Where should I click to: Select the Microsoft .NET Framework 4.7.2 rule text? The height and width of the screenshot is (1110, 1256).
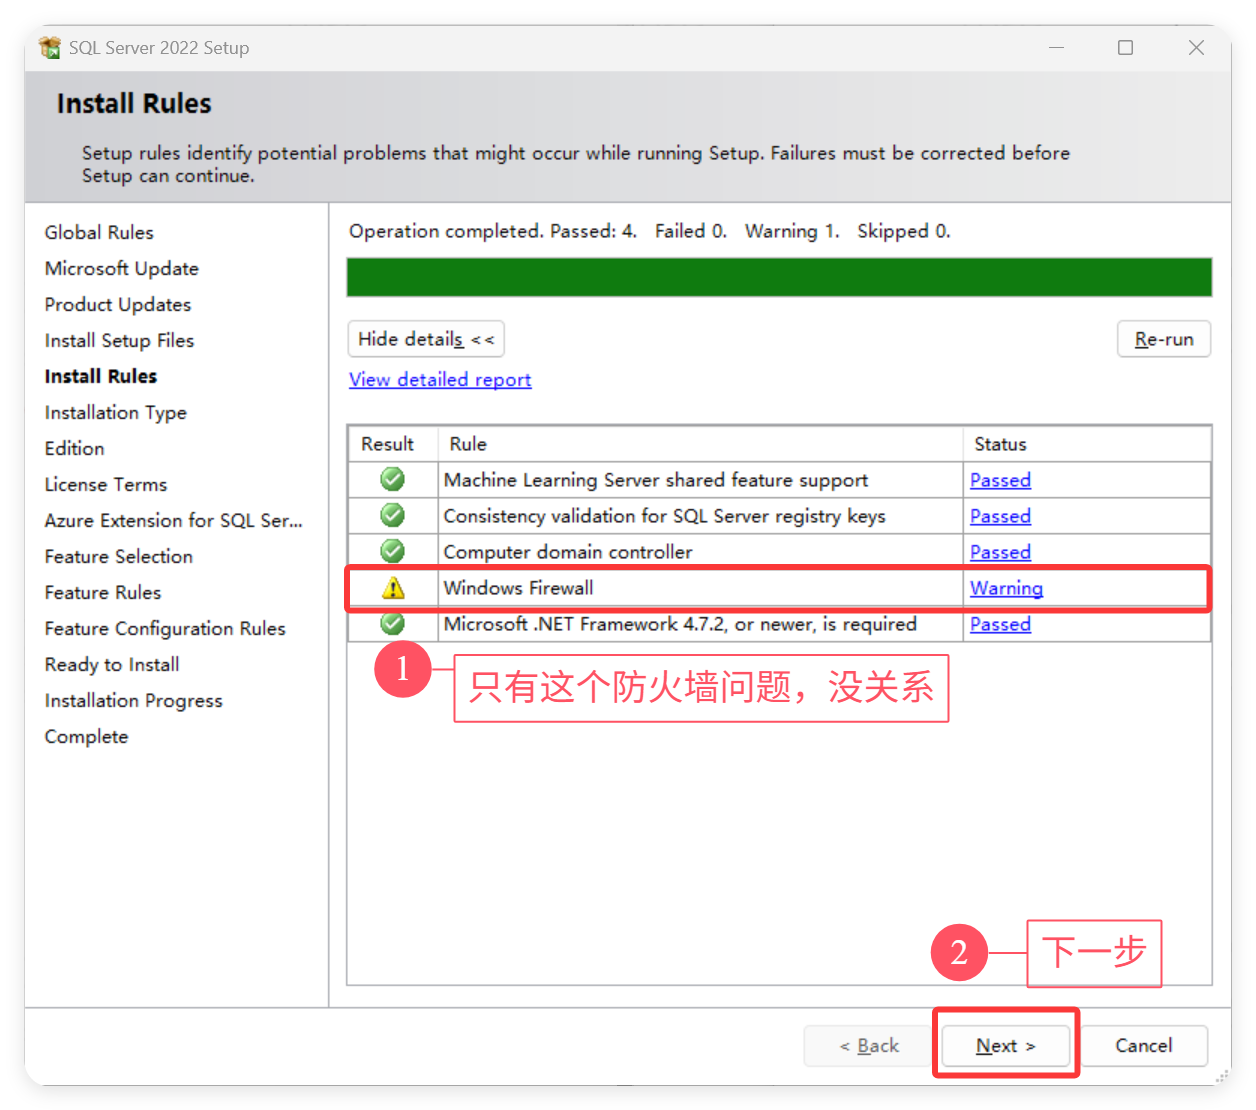680,624
